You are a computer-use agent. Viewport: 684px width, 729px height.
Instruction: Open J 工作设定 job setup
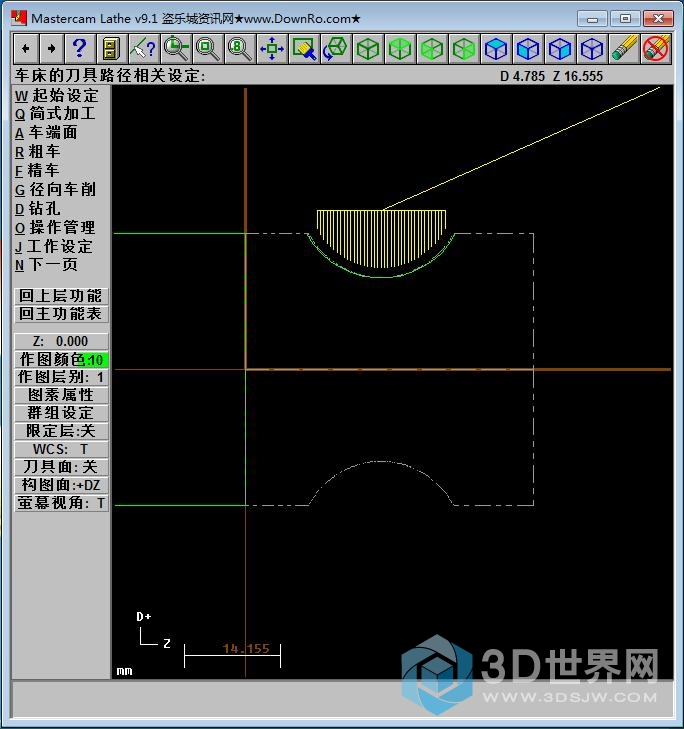54,246
